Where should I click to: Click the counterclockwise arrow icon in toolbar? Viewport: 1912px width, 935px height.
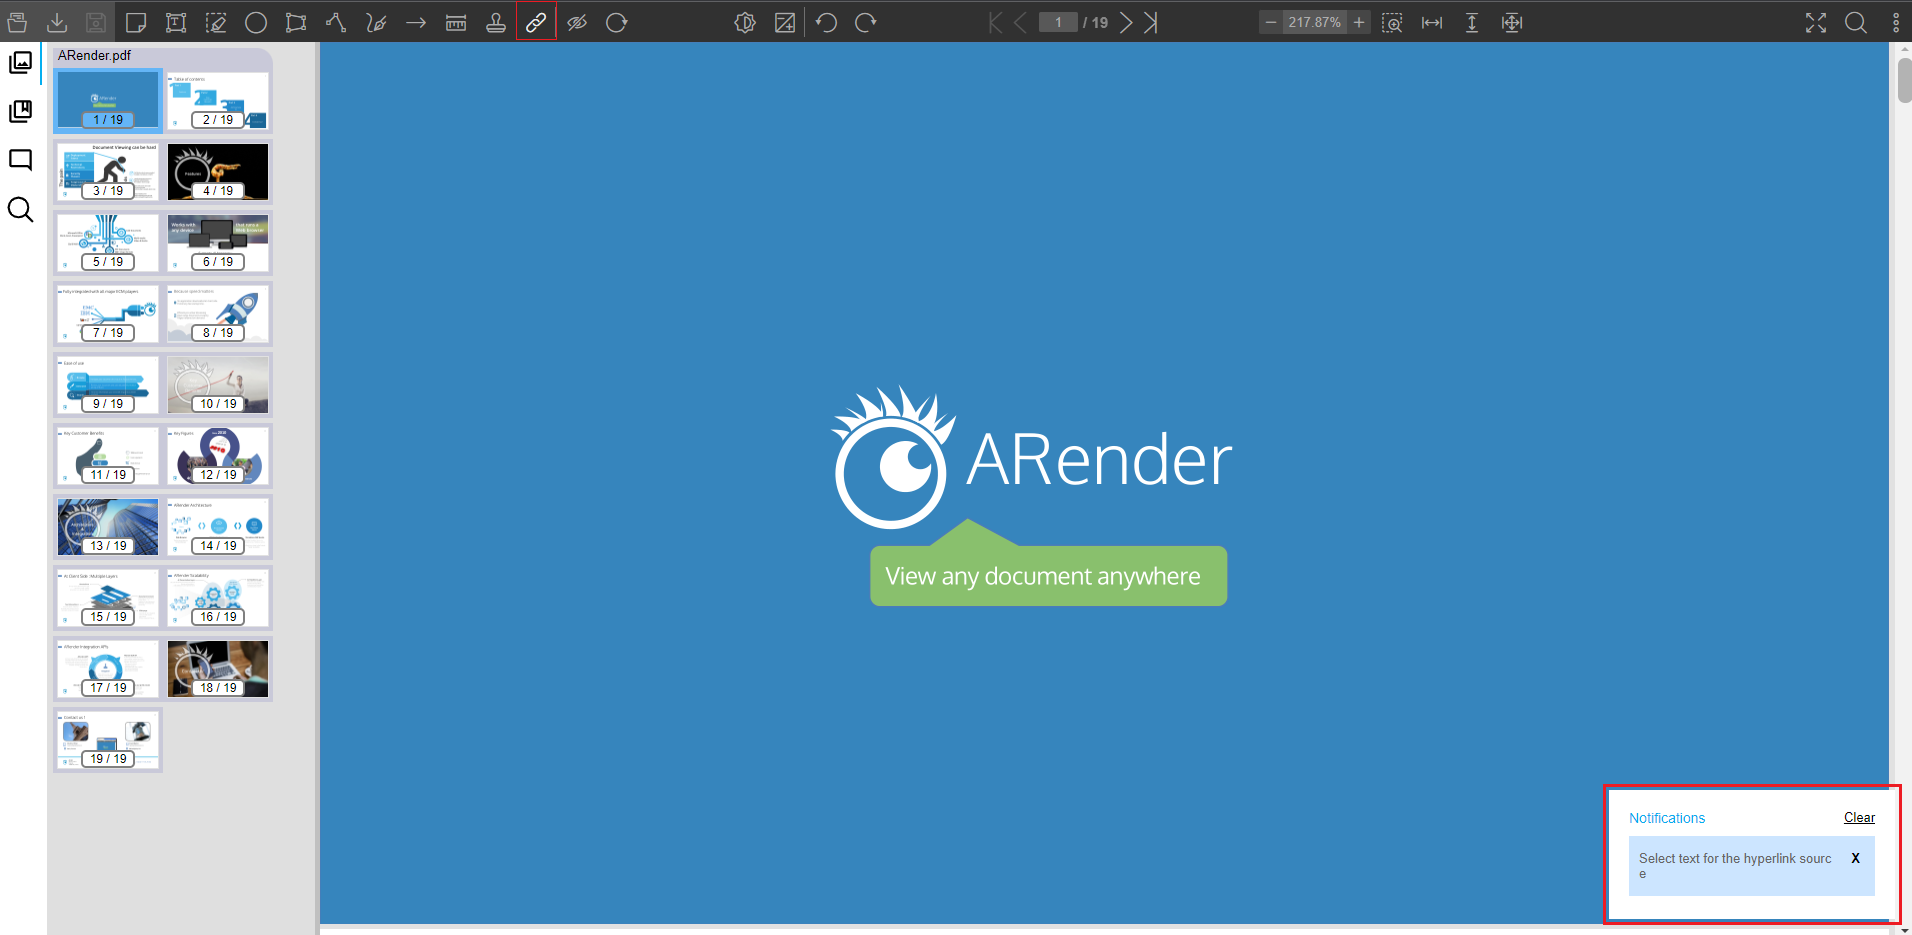(826, 22)
